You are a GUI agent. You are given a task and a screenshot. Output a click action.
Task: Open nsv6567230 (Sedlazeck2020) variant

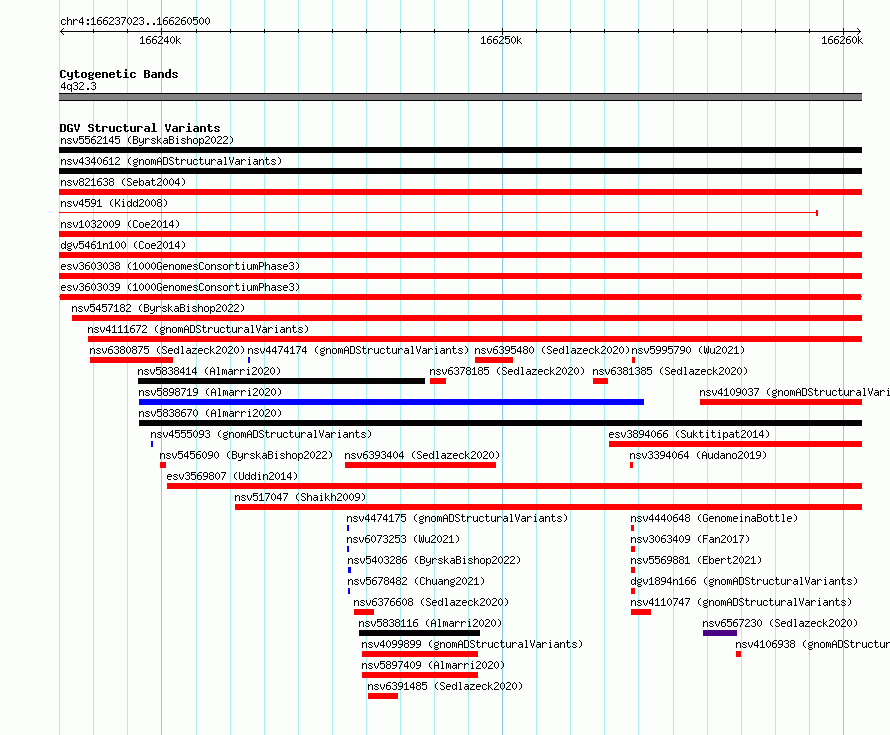(780, 623)
